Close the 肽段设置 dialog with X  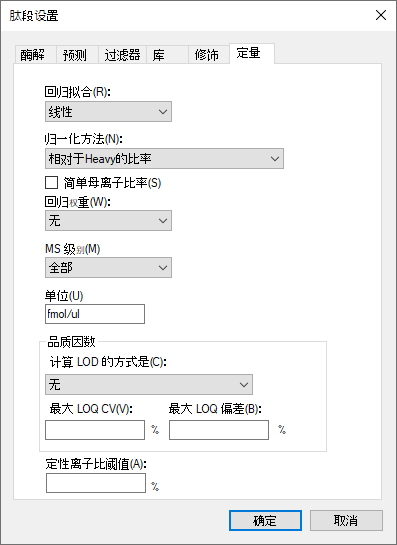pos(381,15)
